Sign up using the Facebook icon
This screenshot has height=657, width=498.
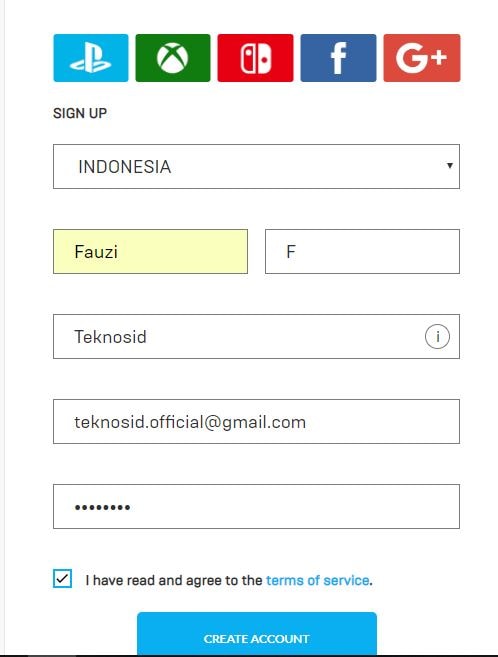coord(338,58)
